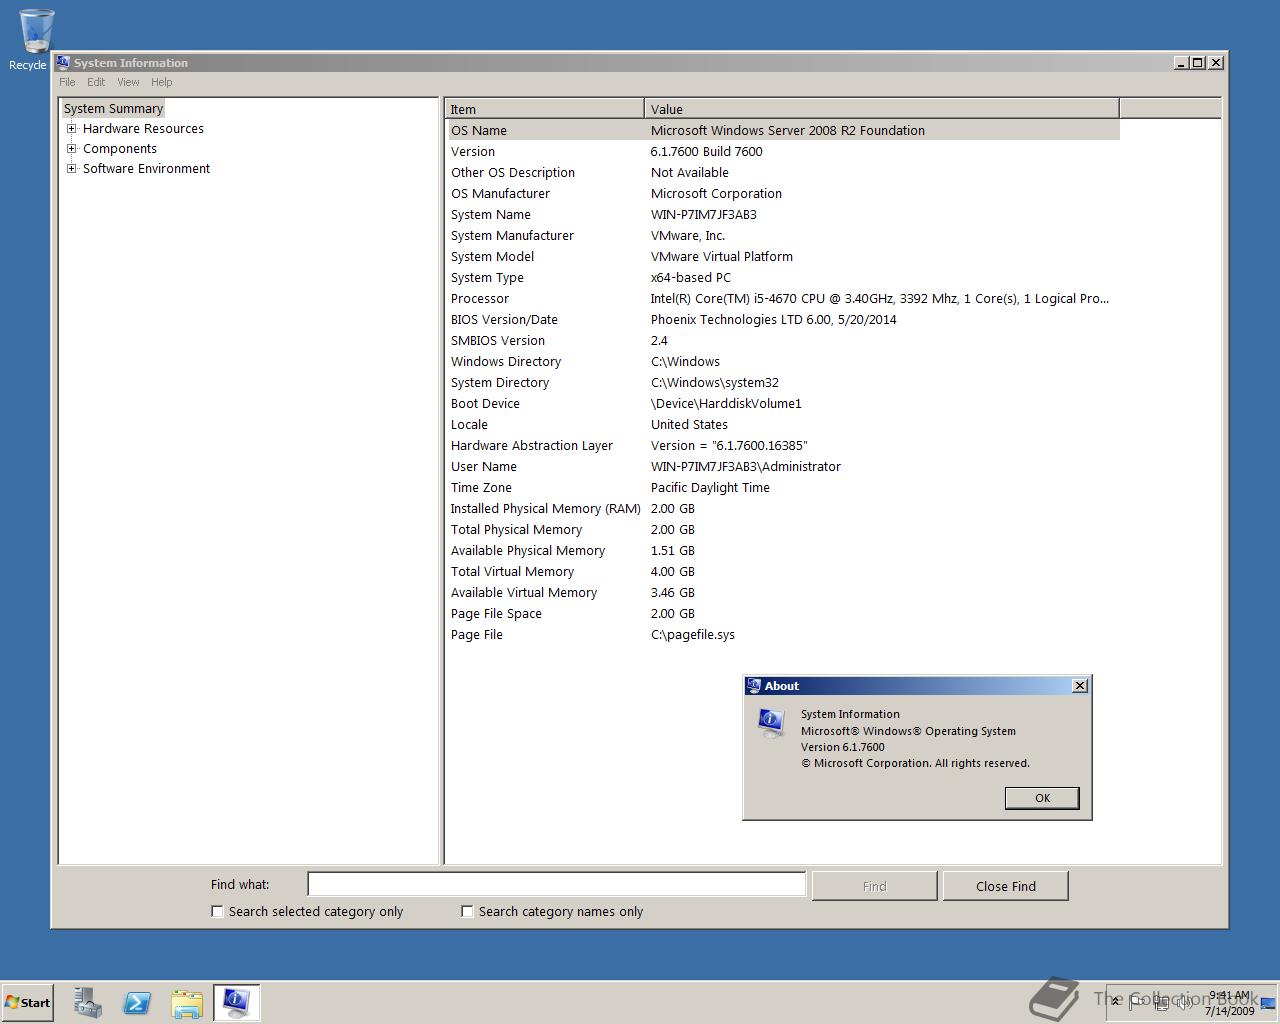Click 'Microsoft Corporation' value cell
This screenshot has height=1024, width=1280.
716,193
